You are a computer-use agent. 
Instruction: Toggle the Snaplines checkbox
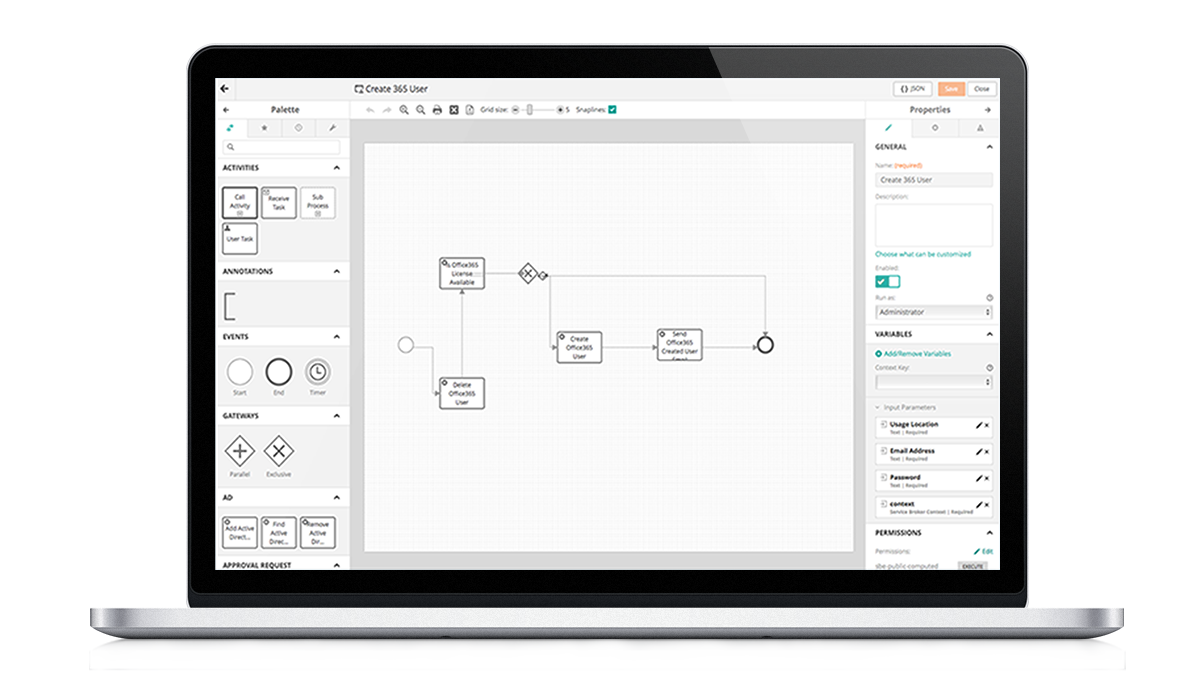(x=612, y=110)
